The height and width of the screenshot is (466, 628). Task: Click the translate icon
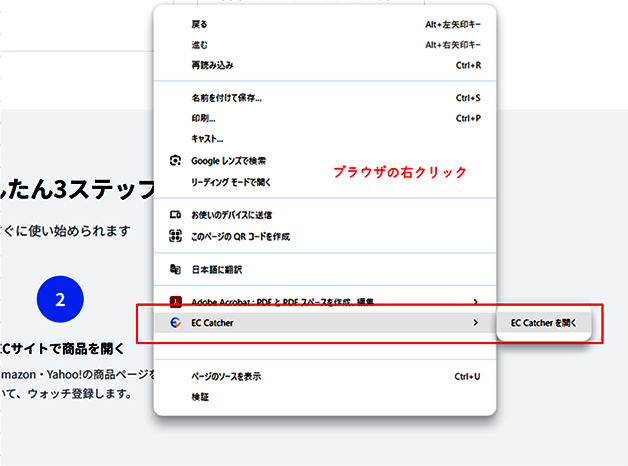pyautogui.click(x=175, y=269)
